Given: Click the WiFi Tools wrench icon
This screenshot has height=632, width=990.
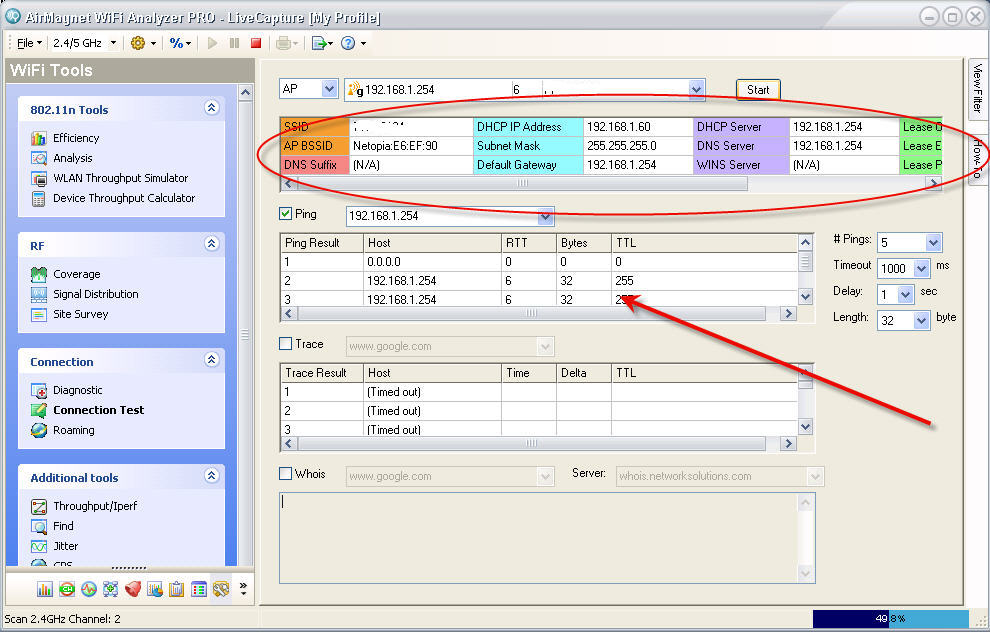Looking at the screenshot, I should [220, 589].
